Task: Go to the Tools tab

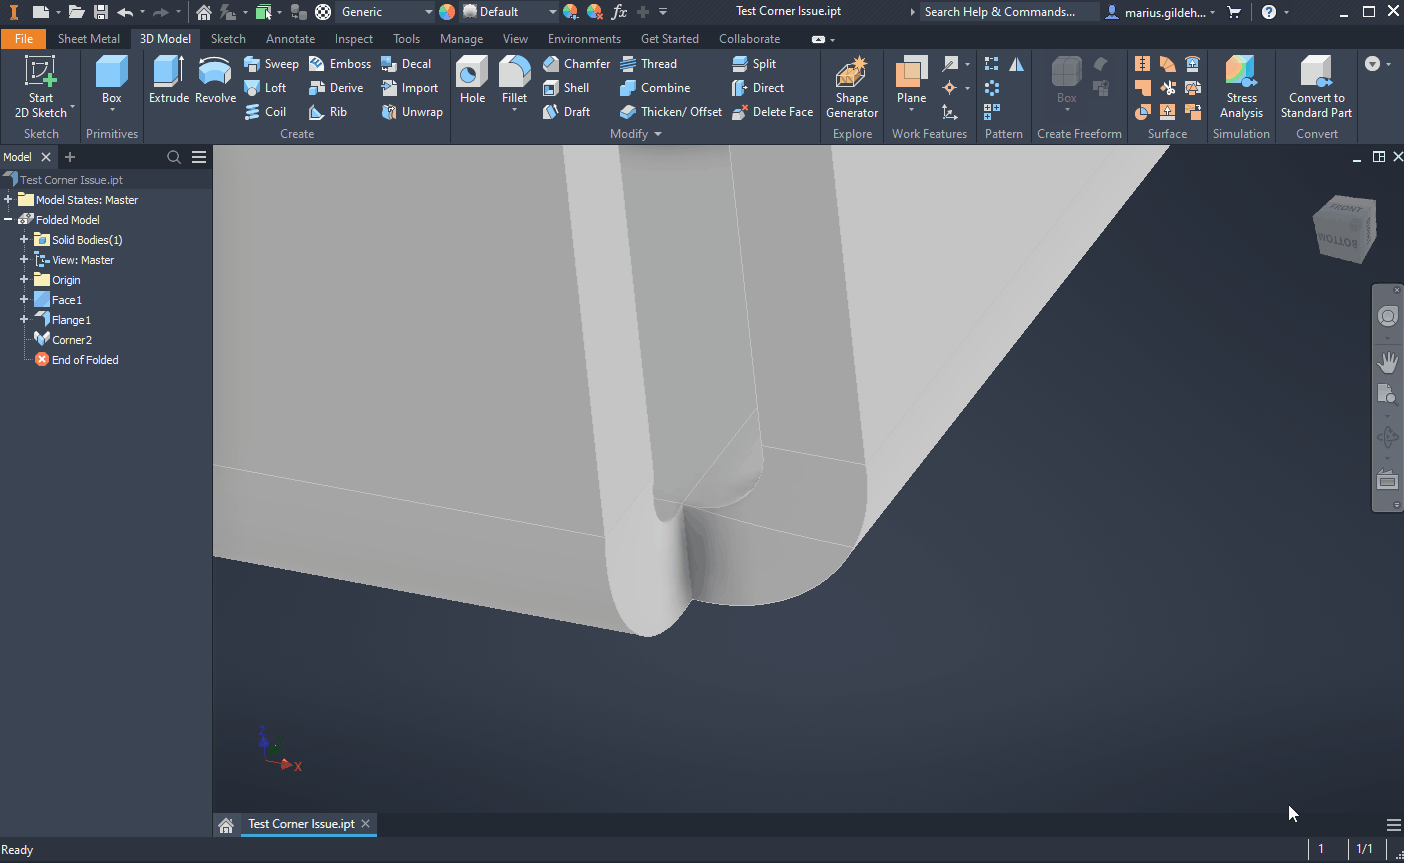Action: click(407, 39)
